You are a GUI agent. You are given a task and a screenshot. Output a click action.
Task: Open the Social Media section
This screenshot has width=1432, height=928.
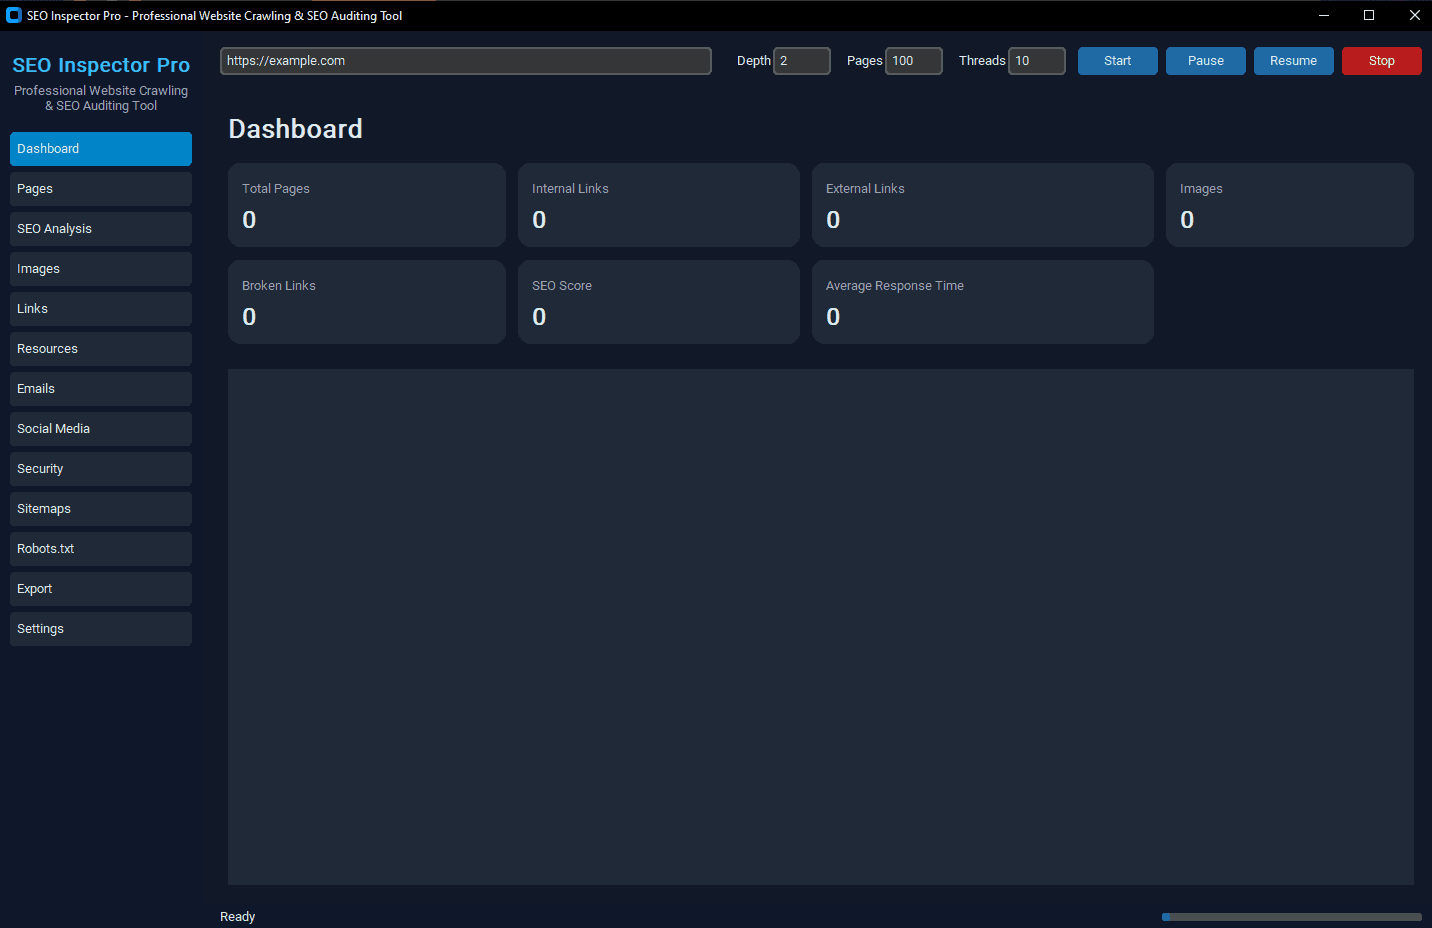(101, 429)
